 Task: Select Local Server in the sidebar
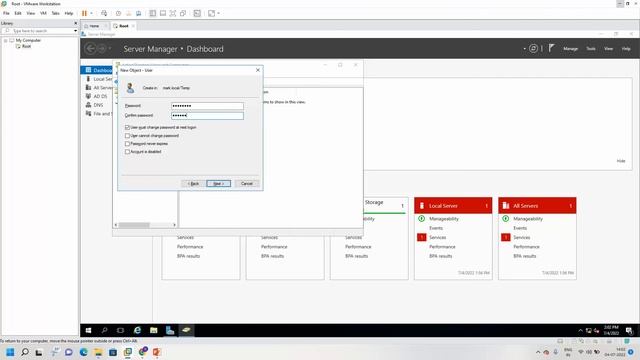pyautogui.click(x=99, y=79)
